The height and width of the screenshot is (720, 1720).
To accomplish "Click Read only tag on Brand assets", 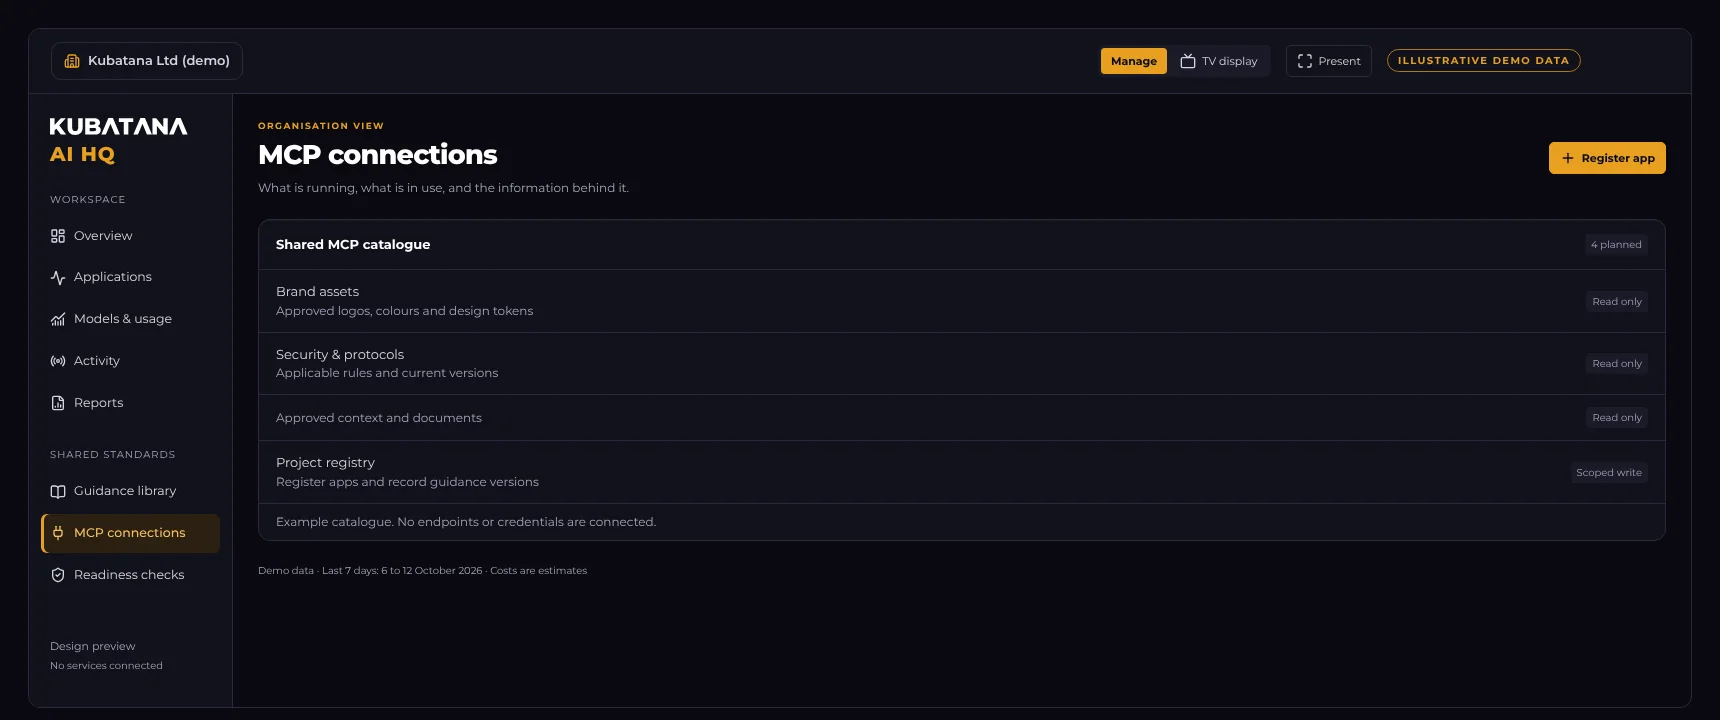I will click(x=1617, y=302).
